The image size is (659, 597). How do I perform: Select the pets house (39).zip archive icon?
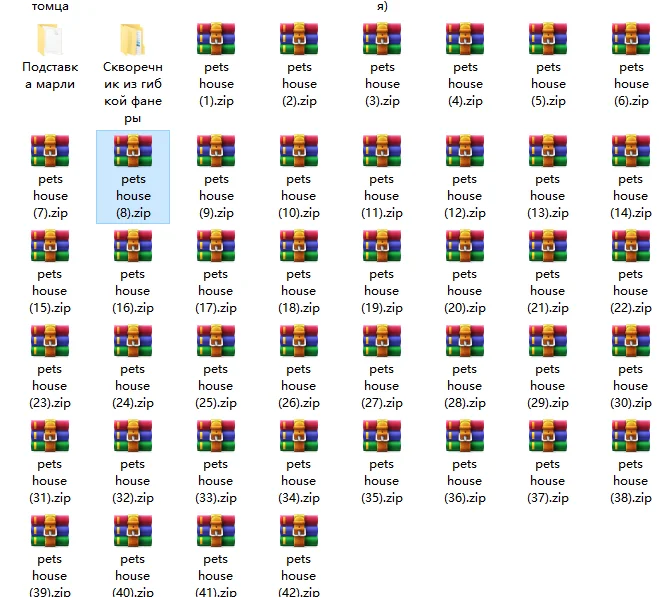pyautogui.click(x=50, y=531)
